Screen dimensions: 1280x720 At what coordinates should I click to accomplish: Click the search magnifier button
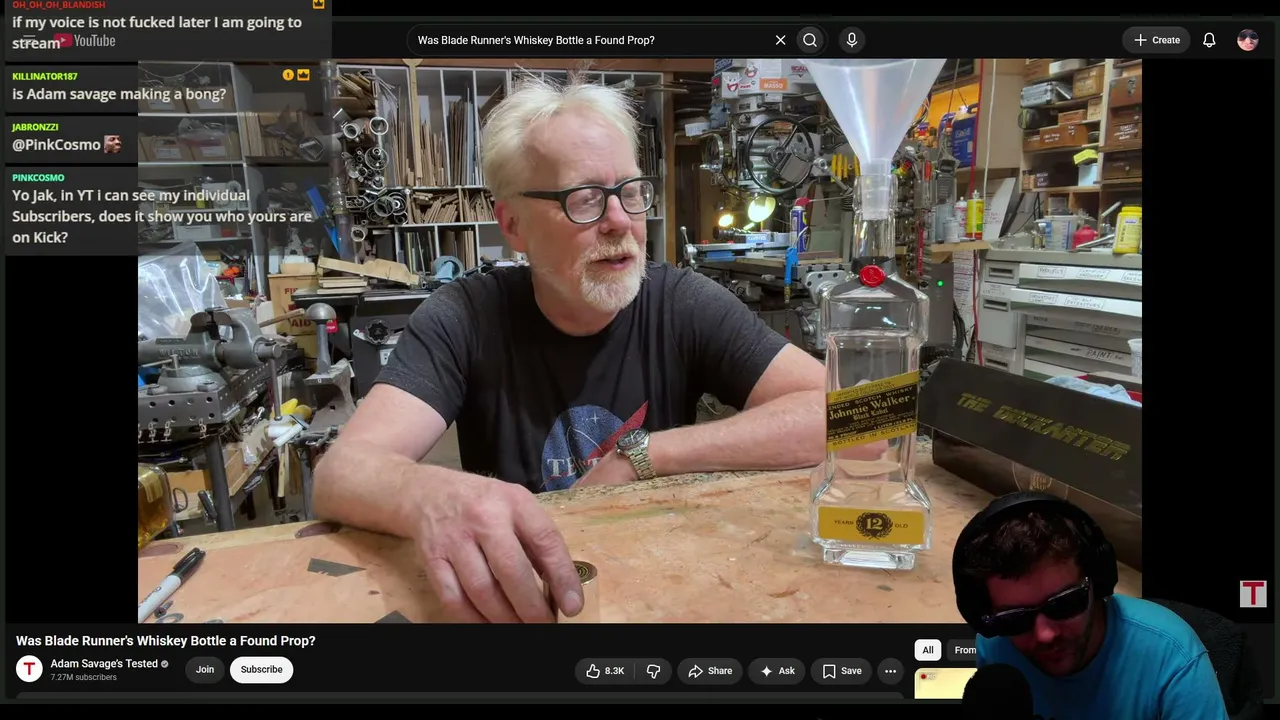[x=810, y=40]
